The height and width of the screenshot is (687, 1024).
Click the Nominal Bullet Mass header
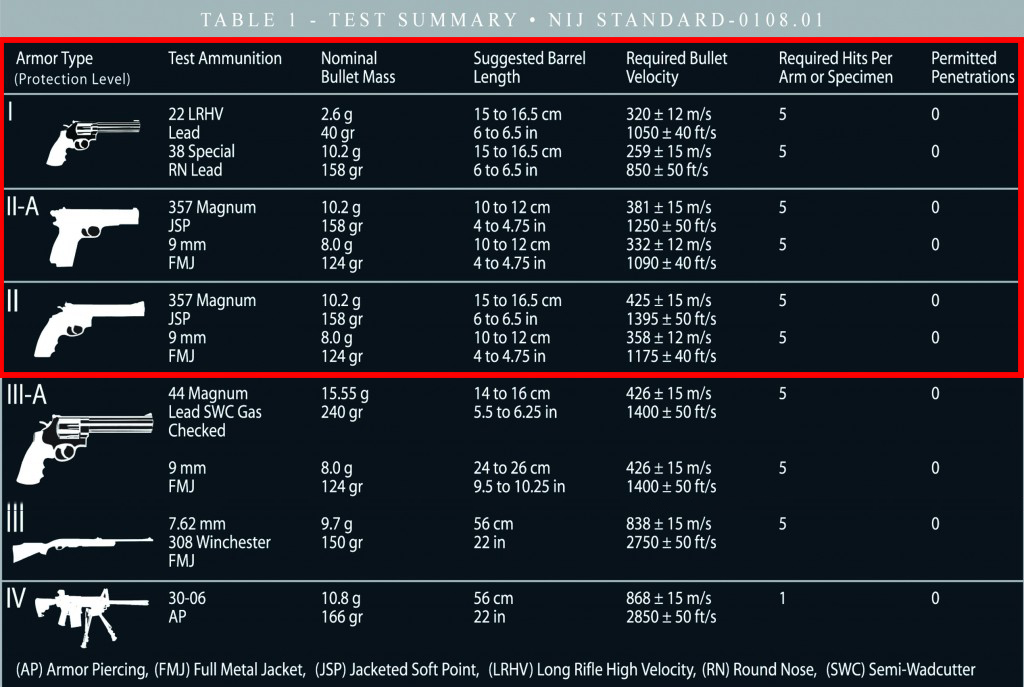(358, 67)
